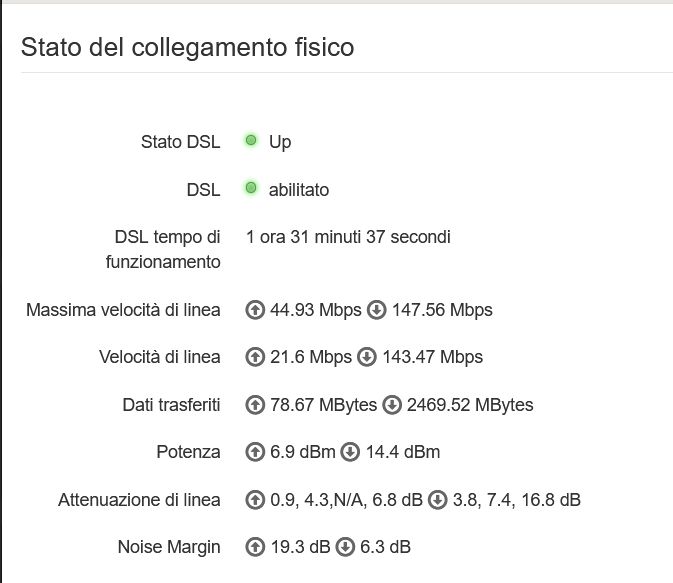
Task: Click upload icon before 78.67 MBytes
Action: [255, 405]
